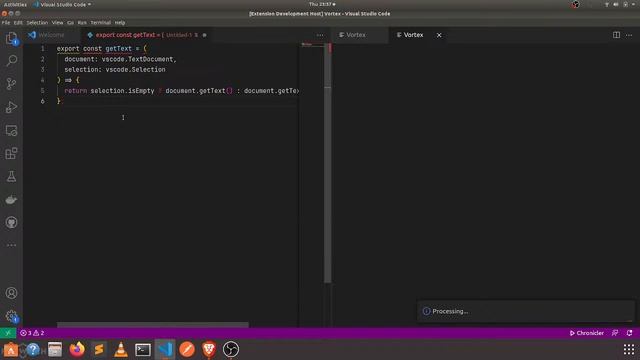Click the Chronicler status bar button
This screenshot has width=640, height=360.
[x=587, y=333]
